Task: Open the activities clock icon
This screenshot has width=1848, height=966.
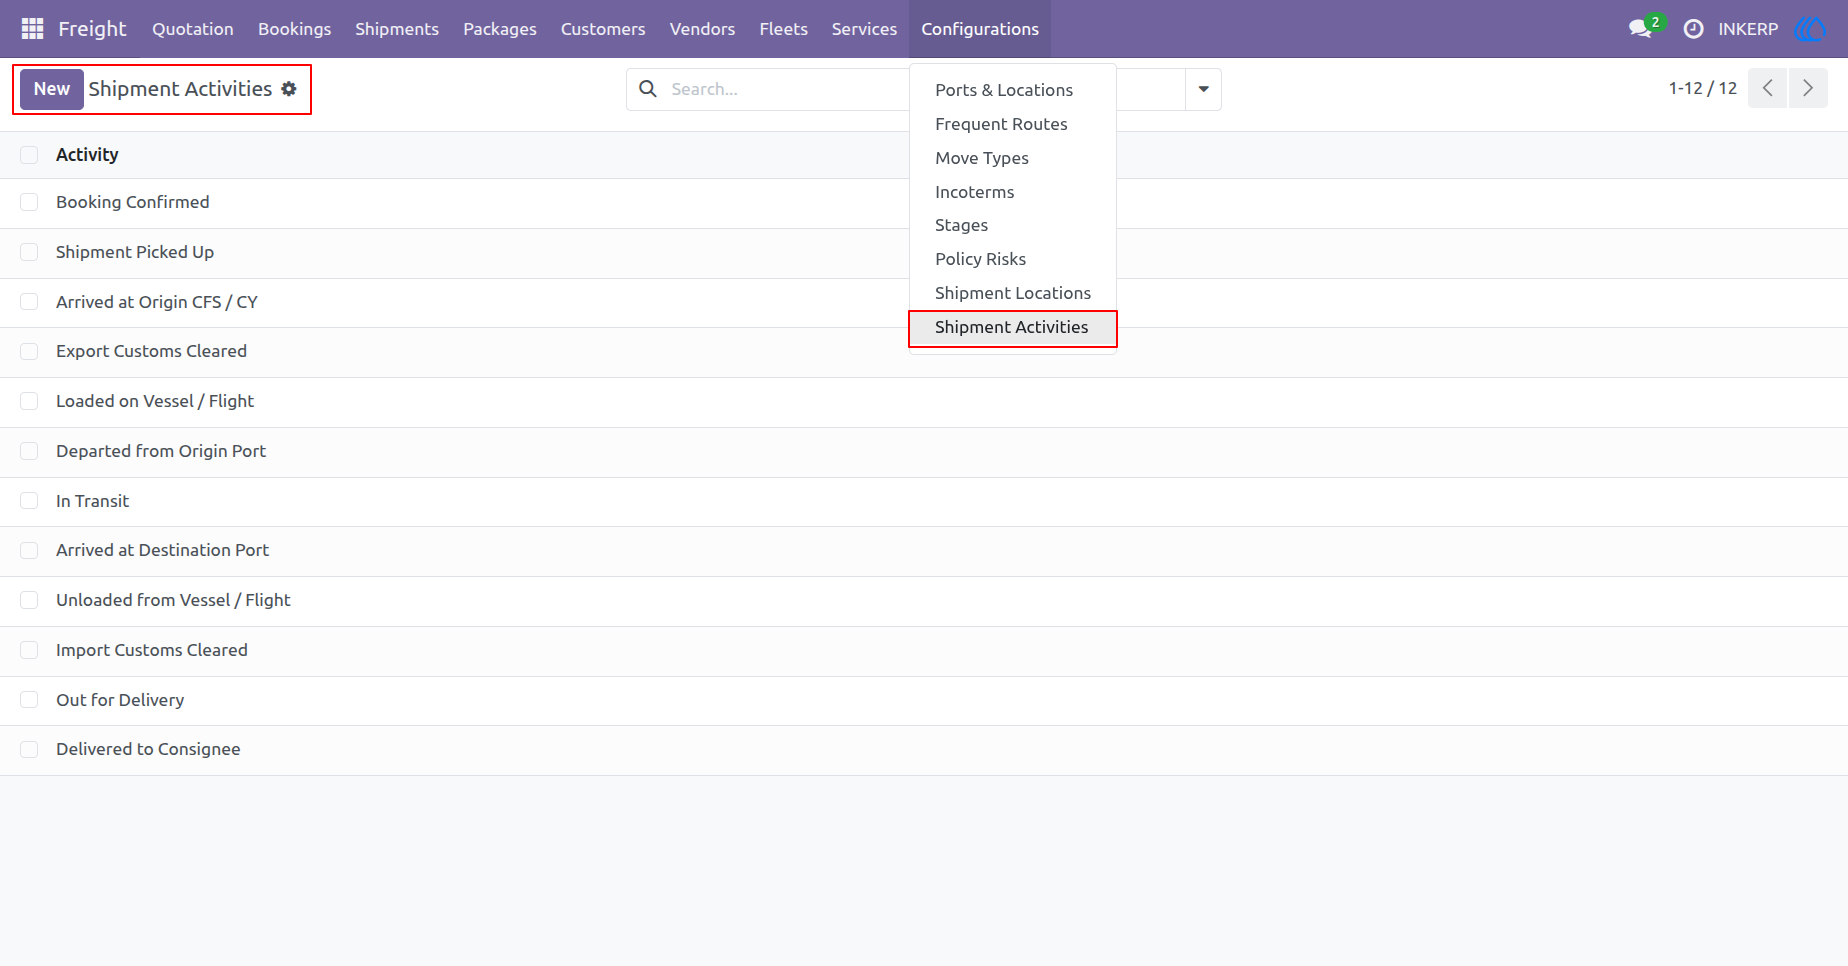Action: 1693,29
